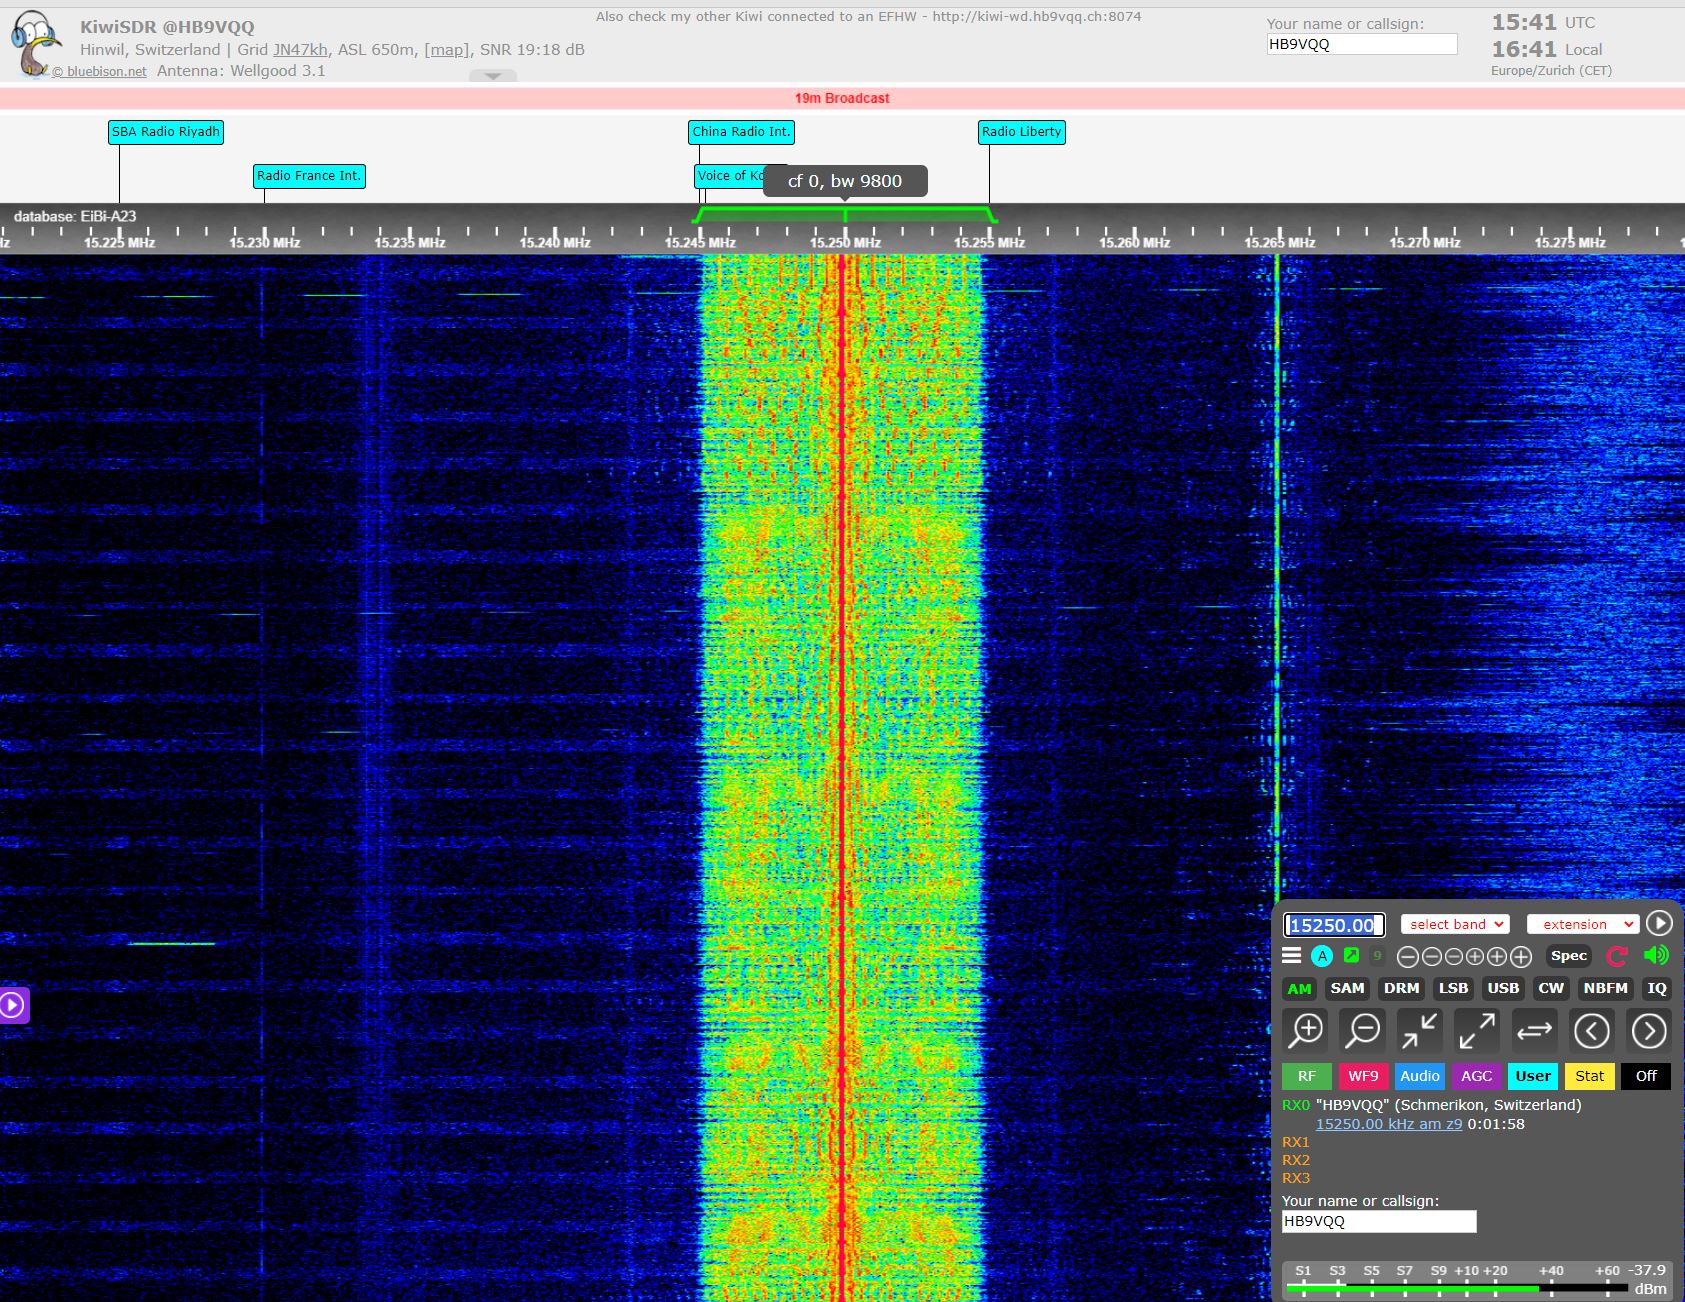
Task: Click the Voice of Korea station label
Action: (x=729, y=176)
